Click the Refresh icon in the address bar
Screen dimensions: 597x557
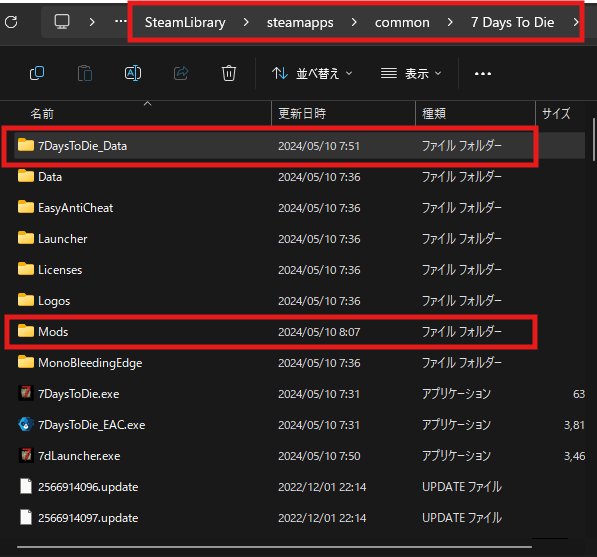11,22
